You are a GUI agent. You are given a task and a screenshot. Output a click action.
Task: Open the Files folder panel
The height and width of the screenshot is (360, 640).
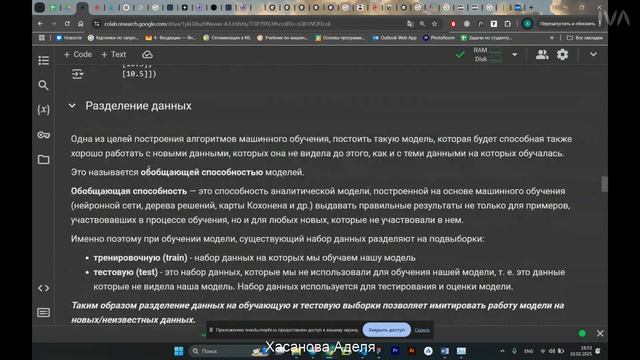pyautogui.click(x=44, y=159)
